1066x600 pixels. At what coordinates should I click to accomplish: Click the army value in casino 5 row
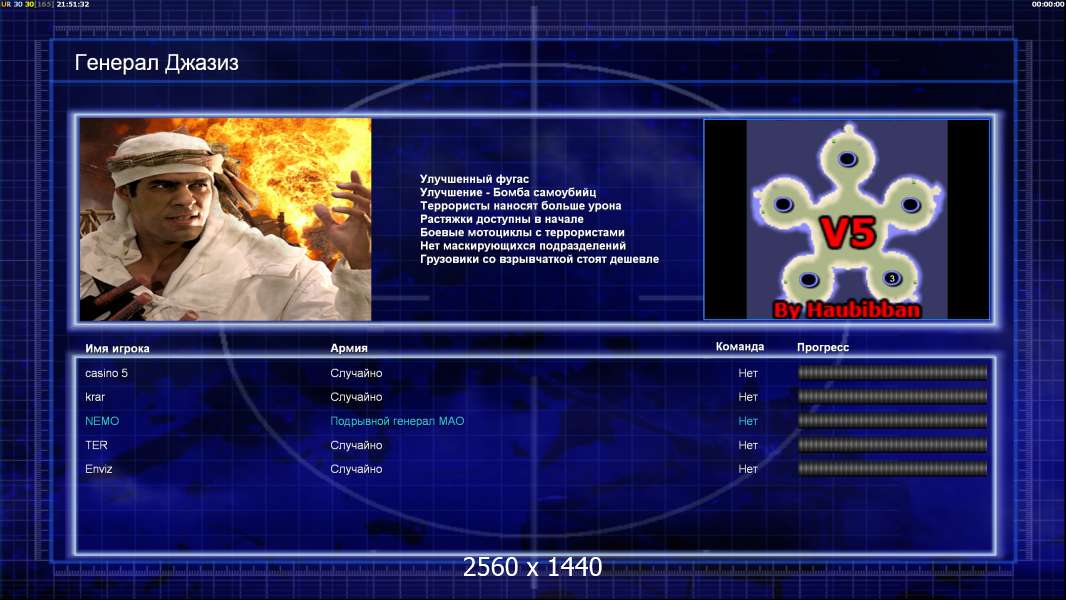tap(356, 373)
